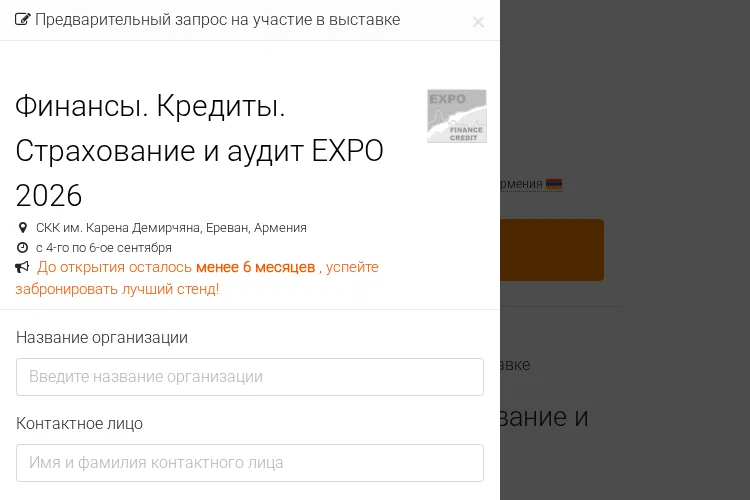The height and width of the screenshot is (500, 750).
Task: Focus the organization name input field
Action: [x=250, y=377]
